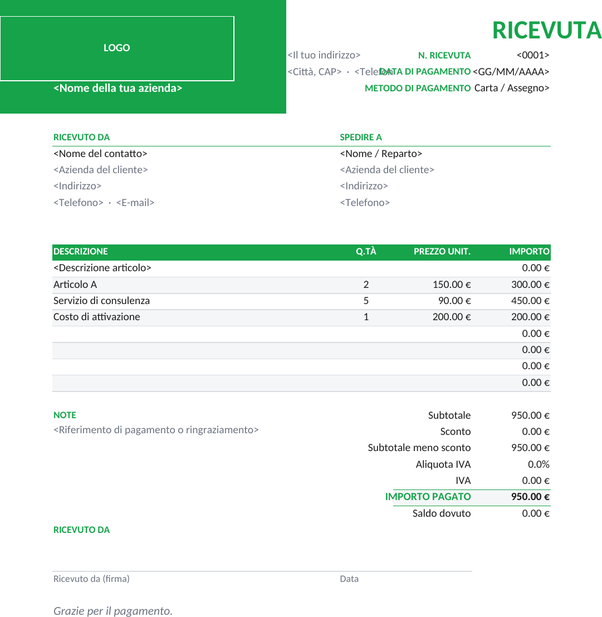602x617 pixels.
Task: Click the bottom RICEVUTO DA heading
Action: (x=81, y=530)
